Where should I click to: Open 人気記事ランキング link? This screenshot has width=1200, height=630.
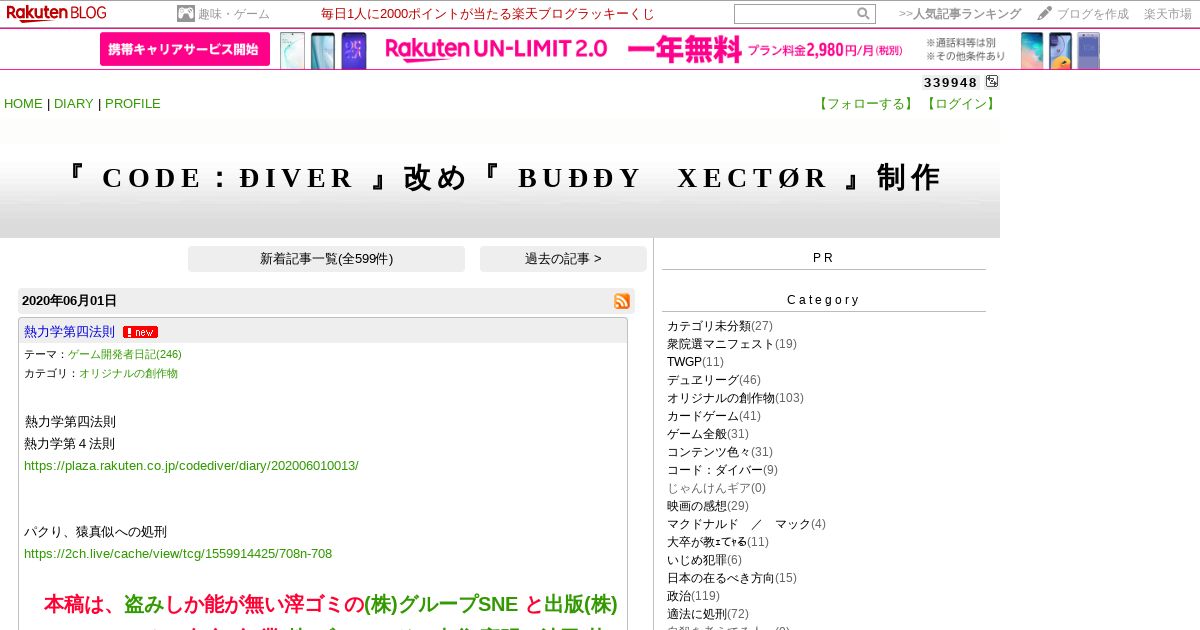click(967, 14)
